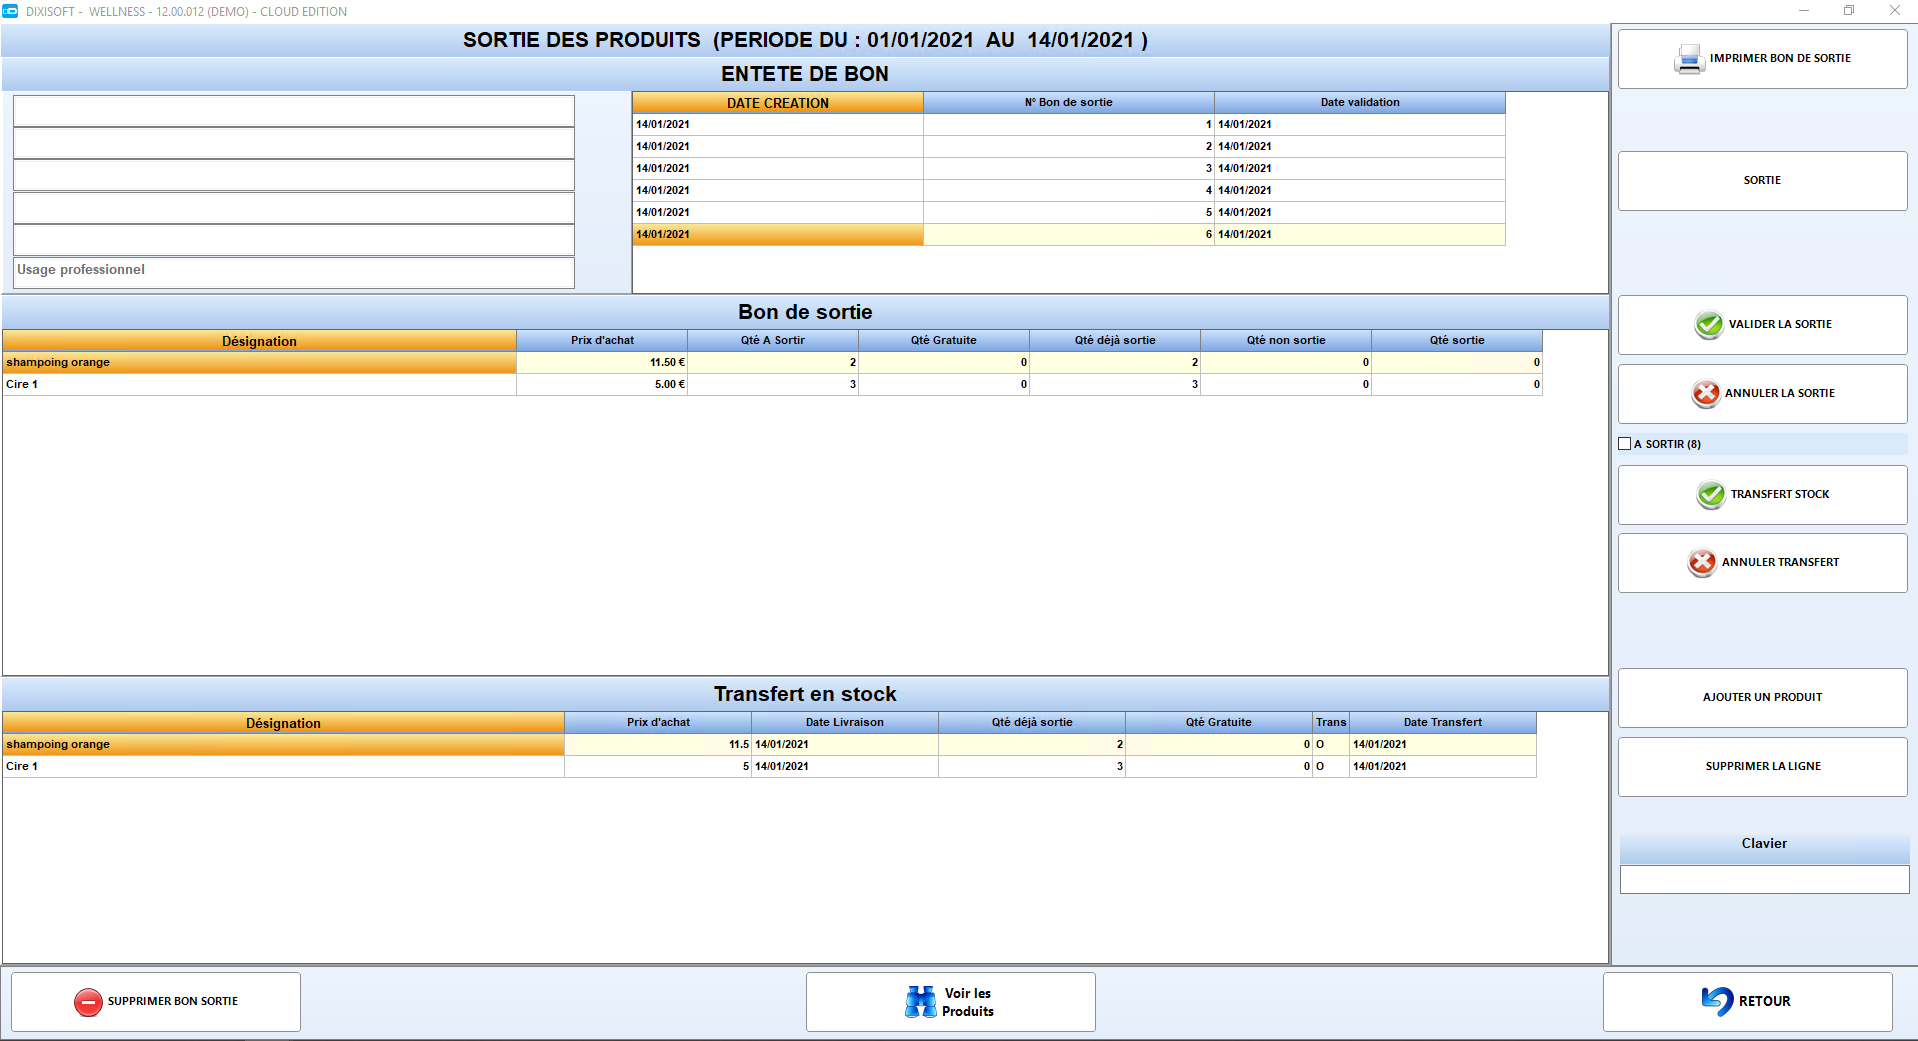Screen dimensions: 1918x1041
Task: Sort Bon de sortie table by Désignation header
Action: pos(259,341)
